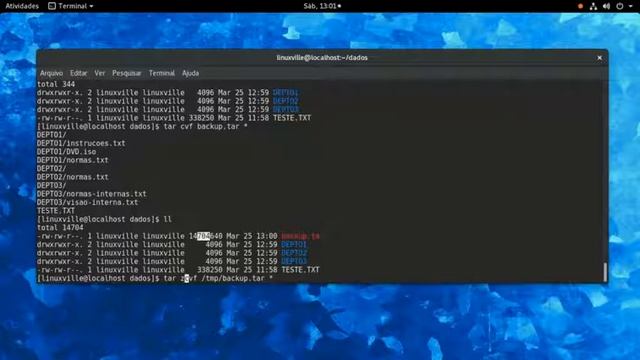Open the Ajuda menu

pyautogui.click(x=190, y=73)
